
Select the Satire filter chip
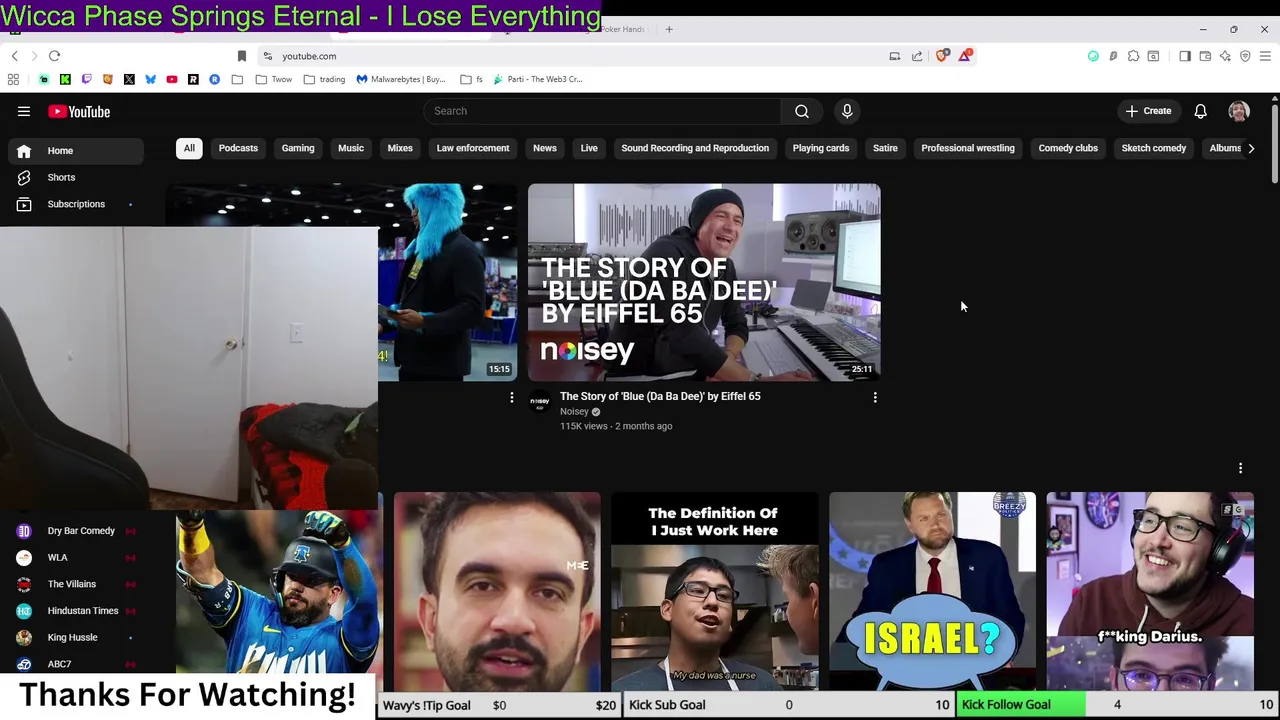(x=885, y=148)
